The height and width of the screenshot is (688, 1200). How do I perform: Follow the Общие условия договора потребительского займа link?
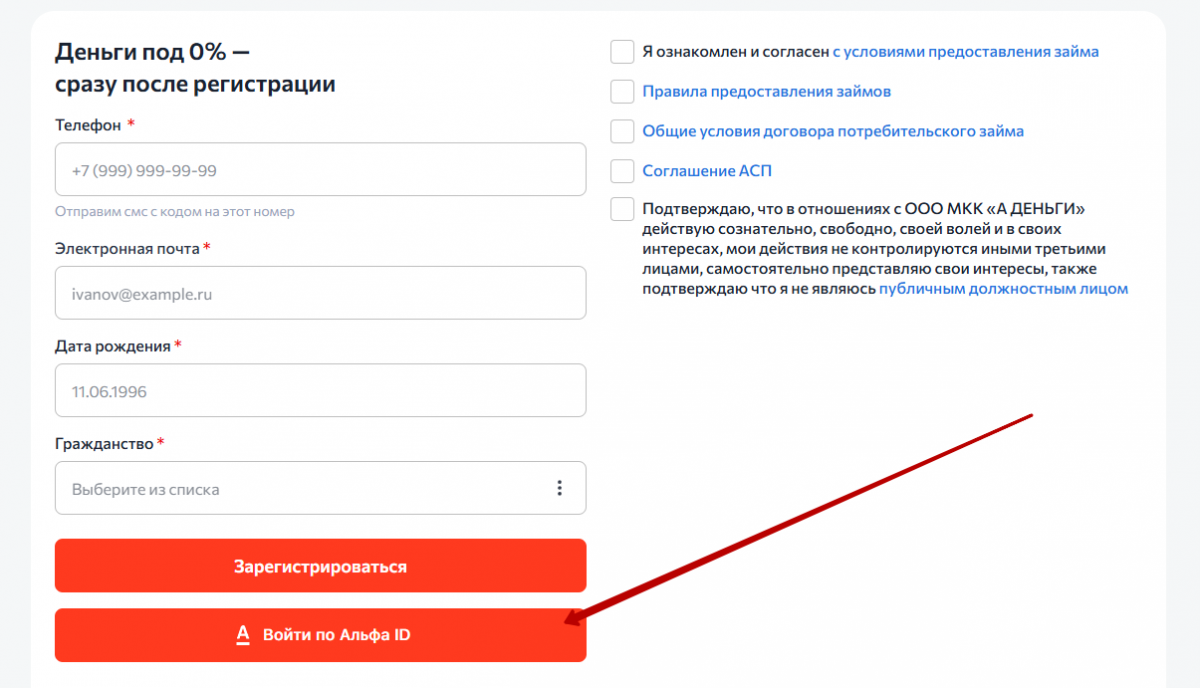(832, 131)
